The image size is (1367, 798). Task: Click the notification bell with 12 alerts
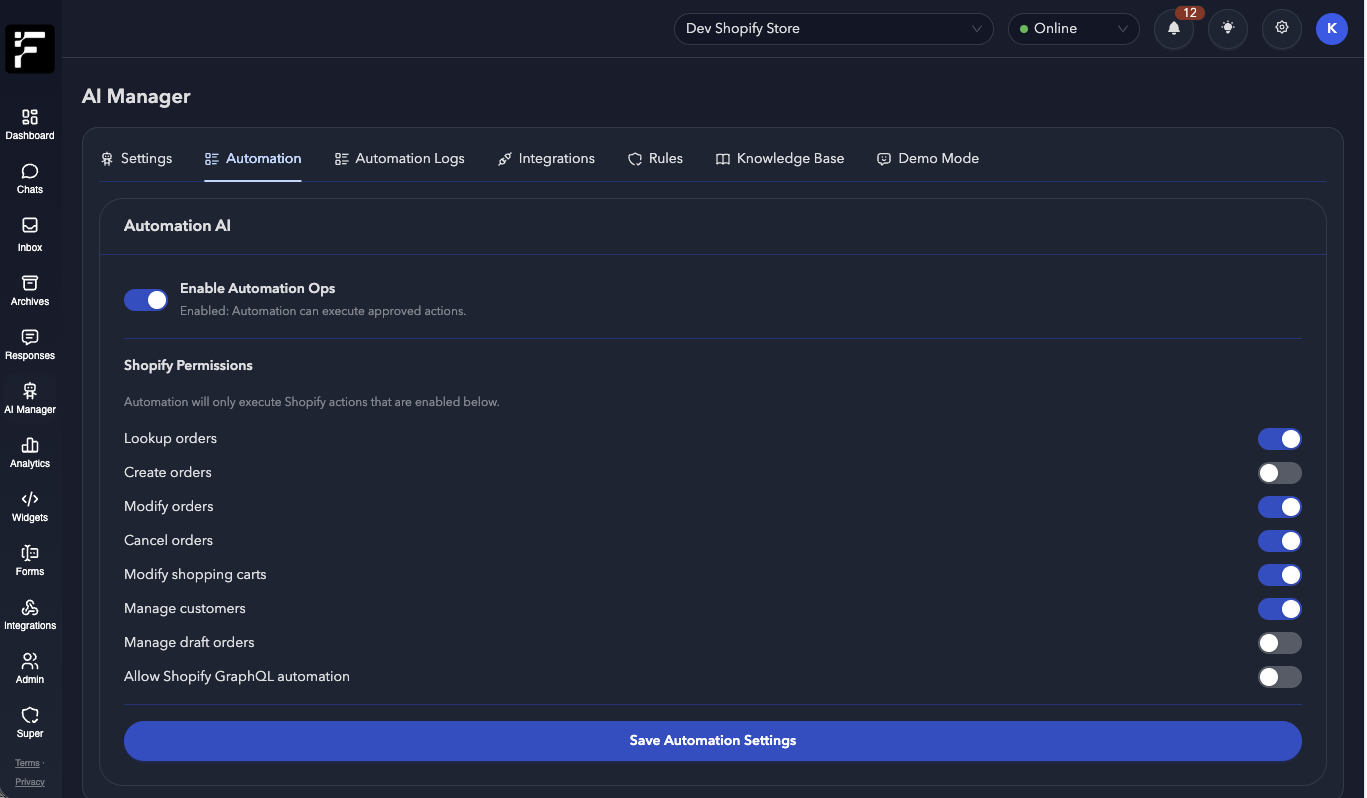pyautogui.click(x=1173, y=29)
